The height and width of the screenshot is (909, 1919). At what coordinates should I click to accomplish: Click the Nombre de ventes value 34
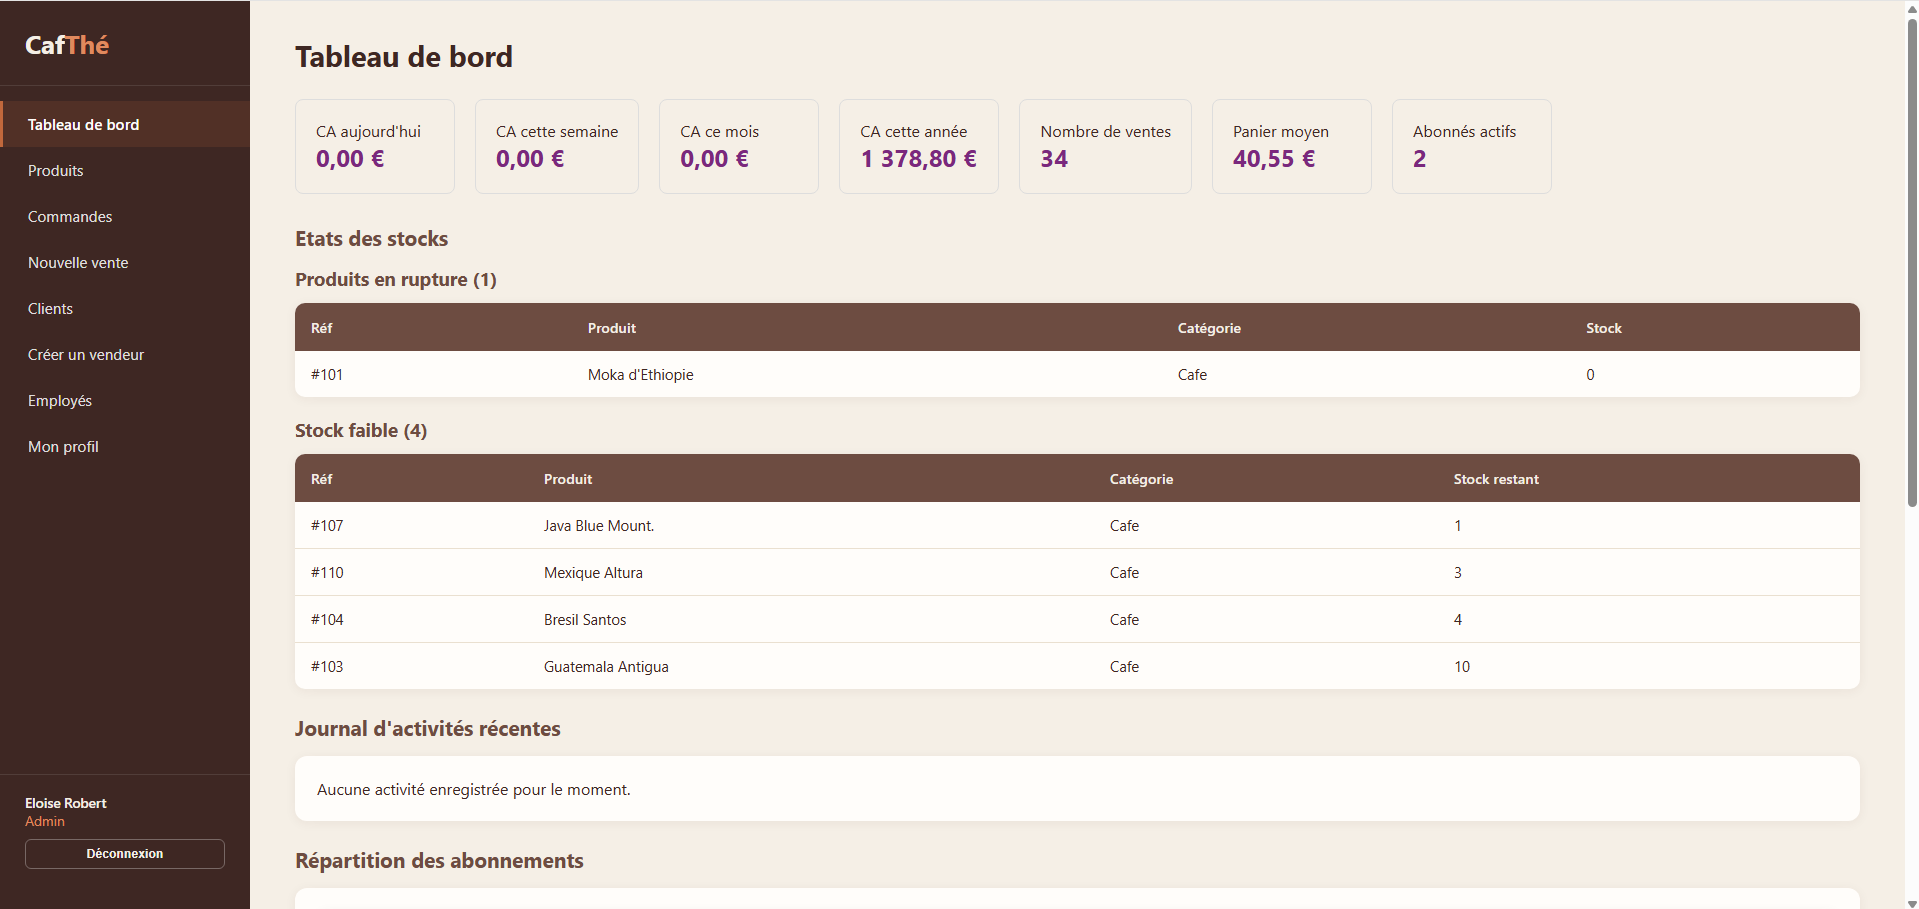(x=1054, y=159)
